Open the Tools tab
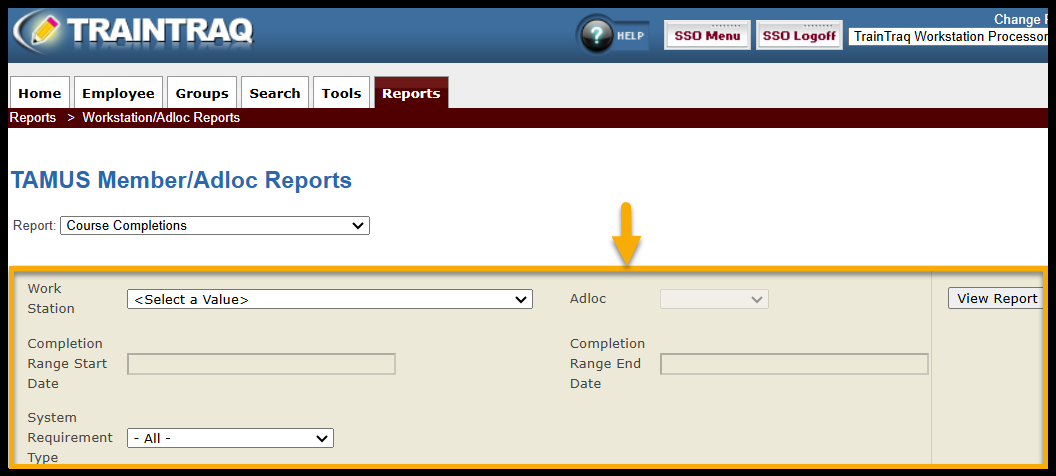The image size is (1056, 476). pos(341,93)
